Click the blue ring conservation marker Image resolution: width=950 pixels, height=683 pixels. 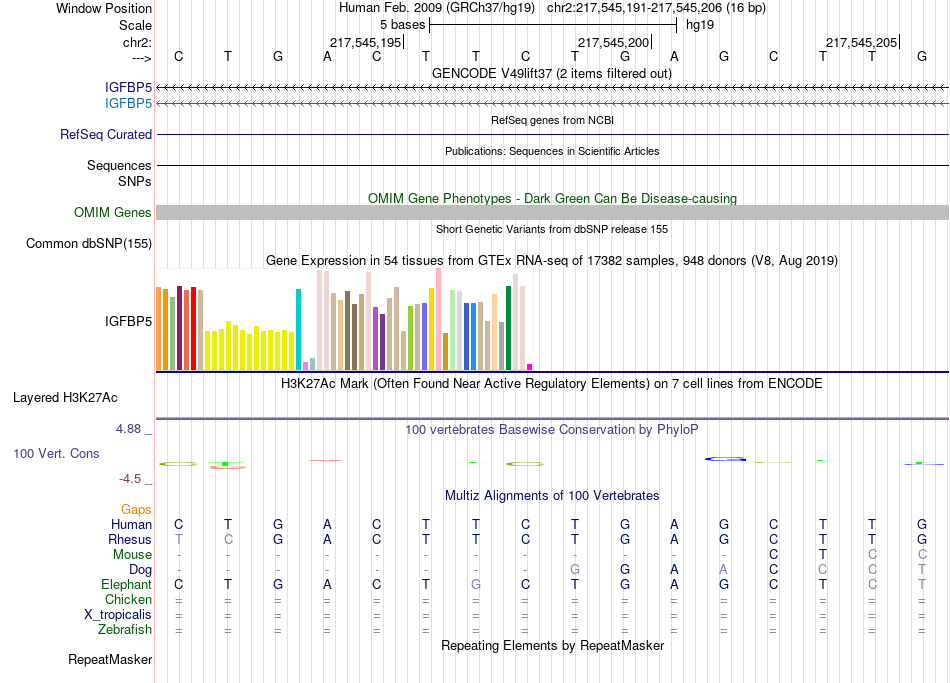725,459
